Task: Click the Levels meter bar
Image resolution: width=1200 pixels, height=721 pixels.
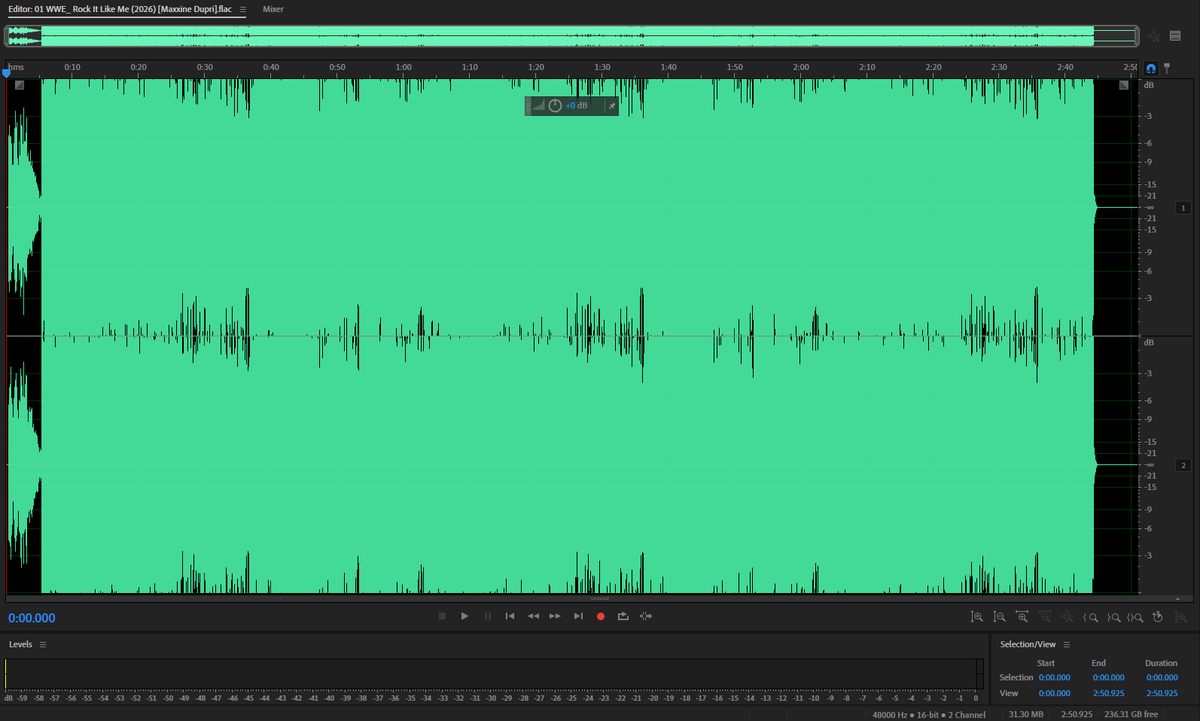Action: 494,674
